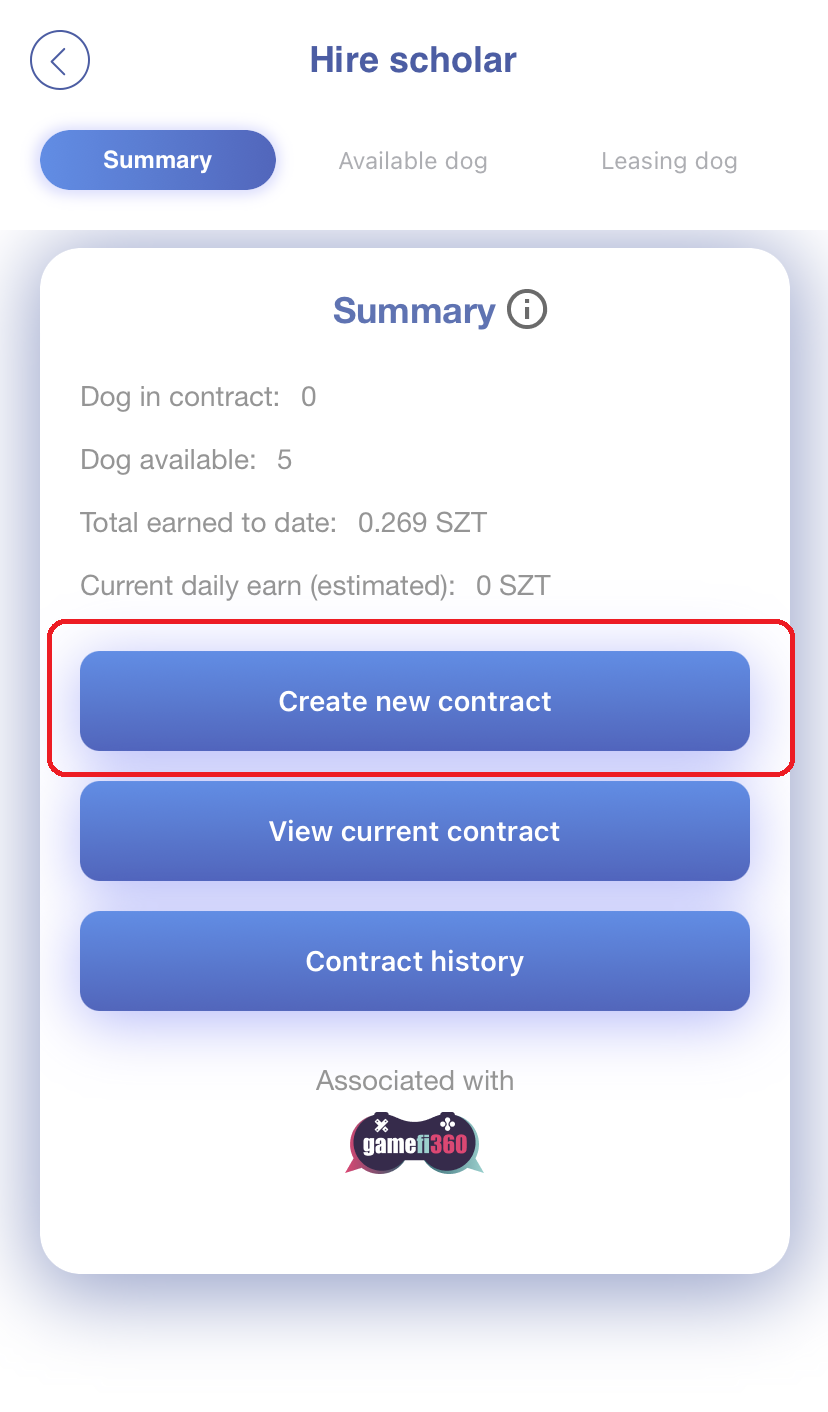Click the gamefi360 controller logo
Image resolution: width=828 pixels, height=1412 pixels.
(x=414, y=1142)
